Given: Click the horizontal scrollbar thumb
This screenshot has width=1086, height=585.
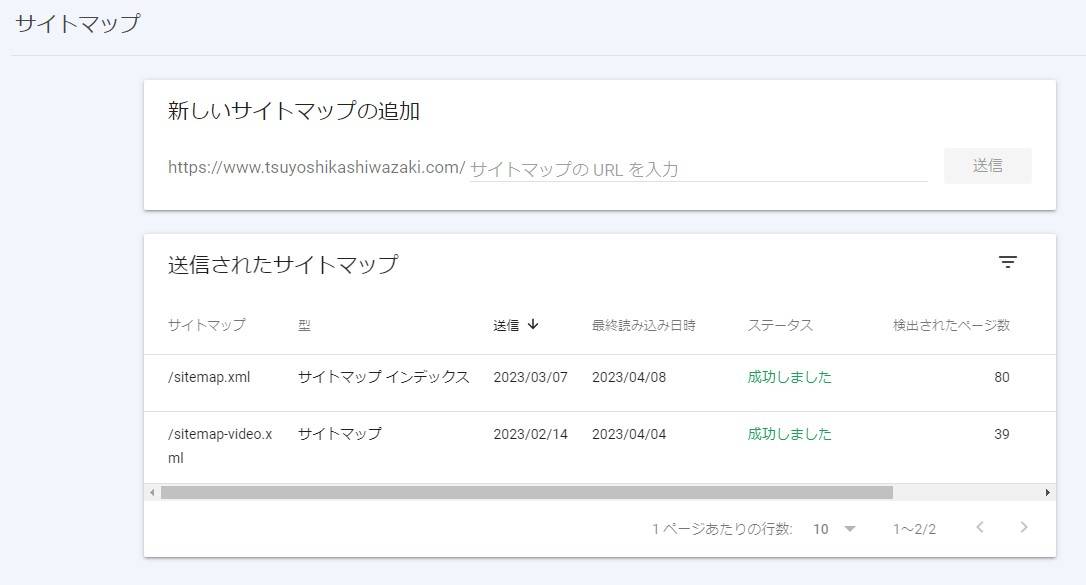Looking at the screenshot, I should point(526,493).
